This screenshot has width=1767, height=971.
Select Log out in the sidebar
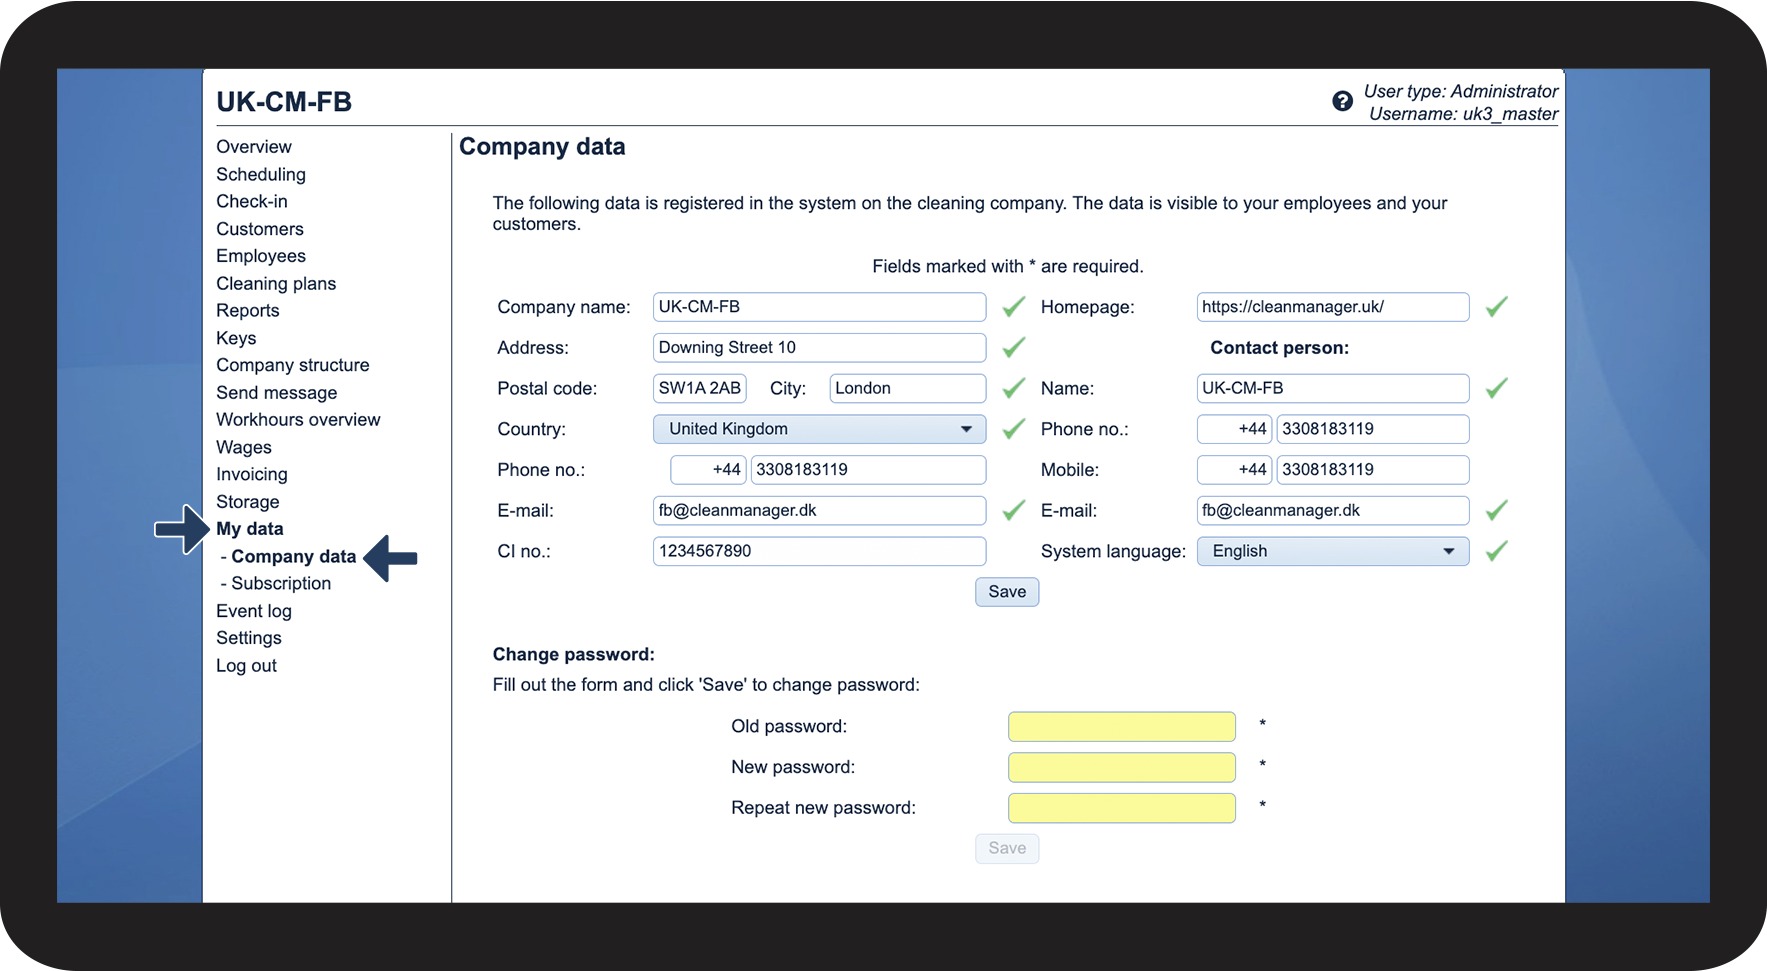246,666
